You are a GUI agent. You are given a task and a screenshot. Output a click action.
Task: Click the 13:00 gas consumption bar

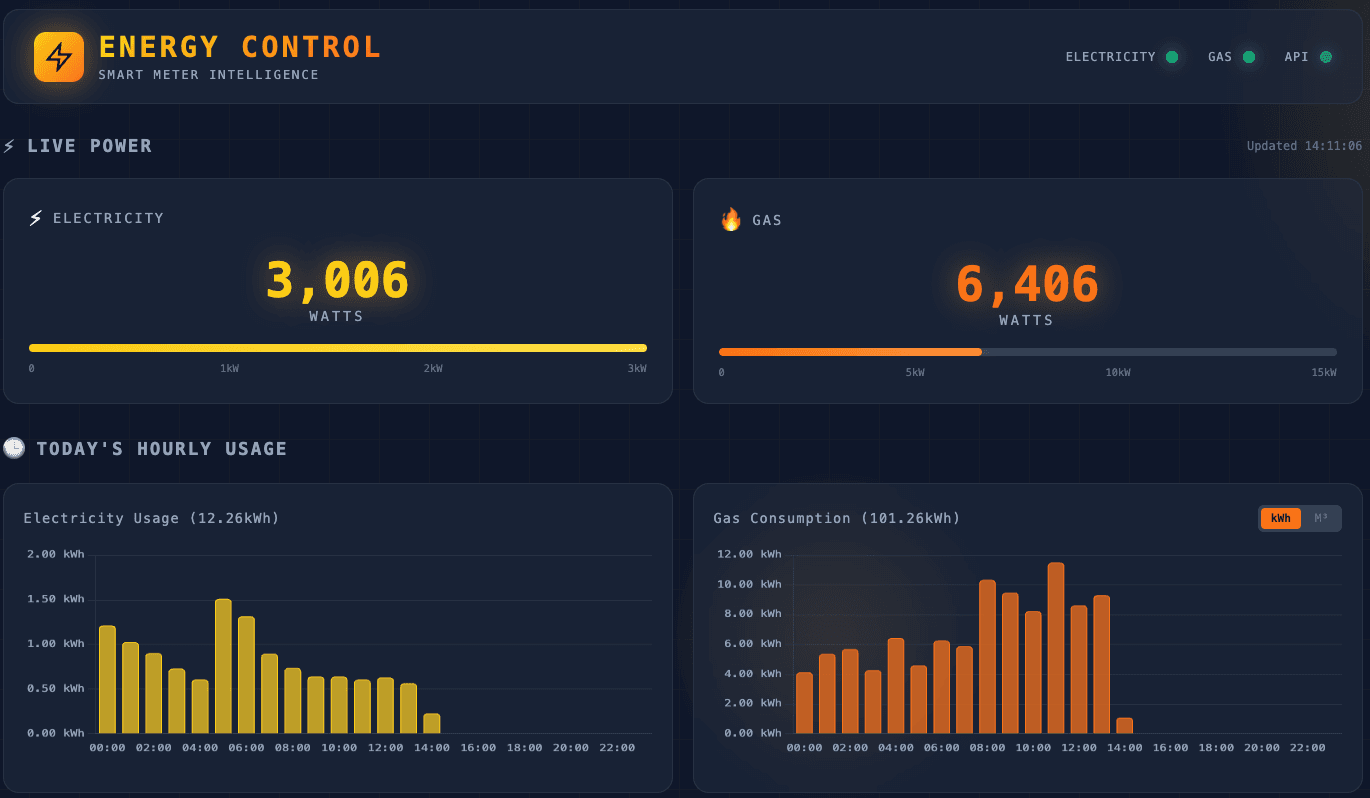[1102, 664]
